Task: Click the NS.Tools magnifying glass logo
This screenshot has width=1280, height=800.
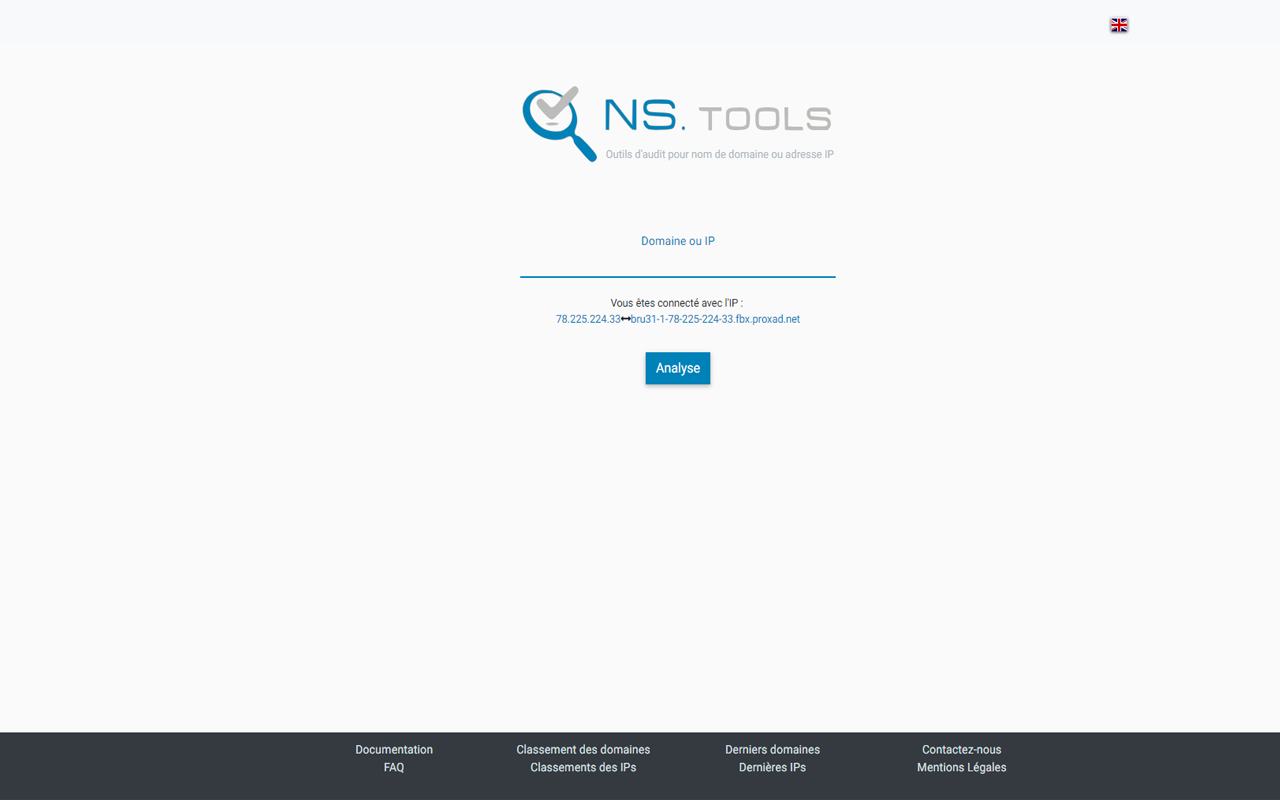Action: click(560, 123)
